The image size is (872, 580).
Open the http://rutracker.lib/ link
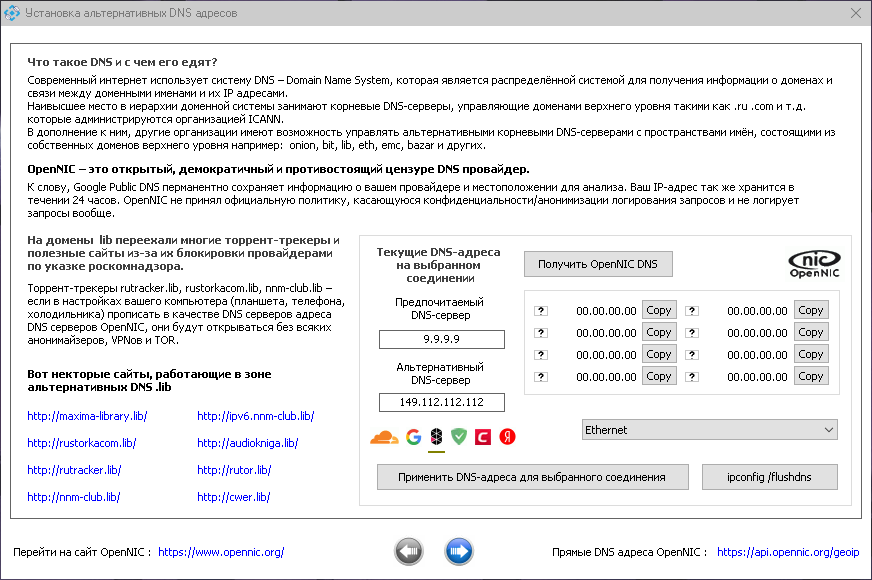pyautogui.click(x=74, y=470)
